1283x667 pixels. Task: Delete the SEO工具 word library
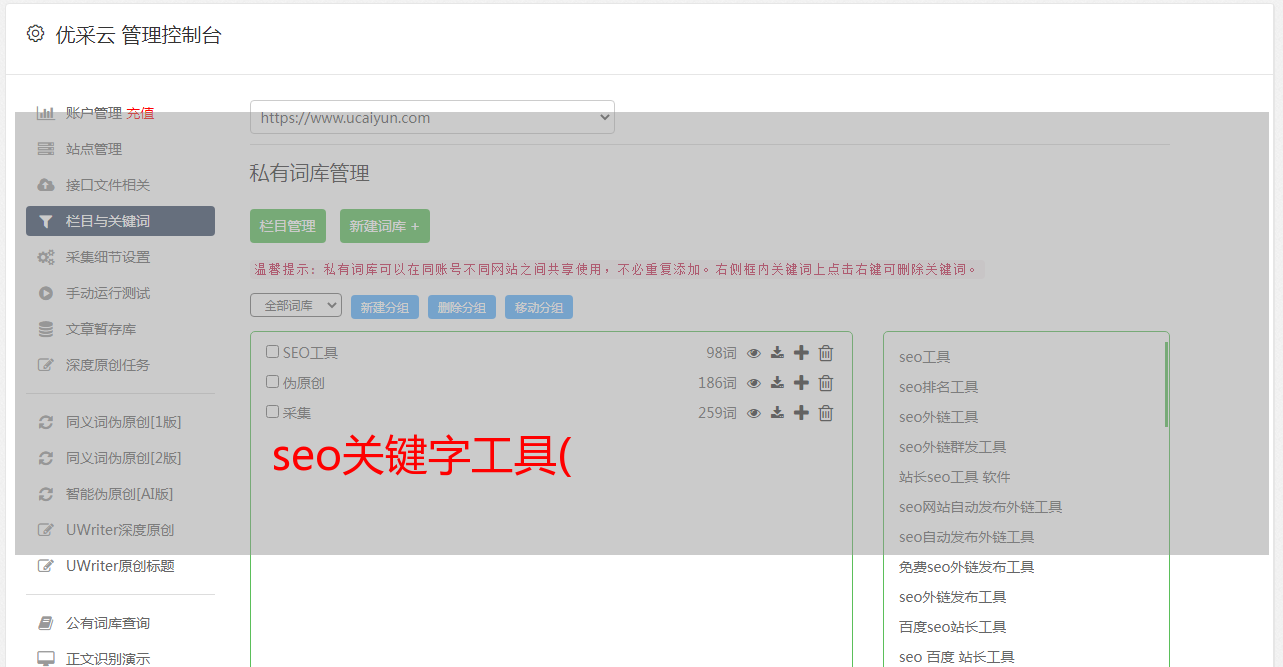[x=826, y=353]
